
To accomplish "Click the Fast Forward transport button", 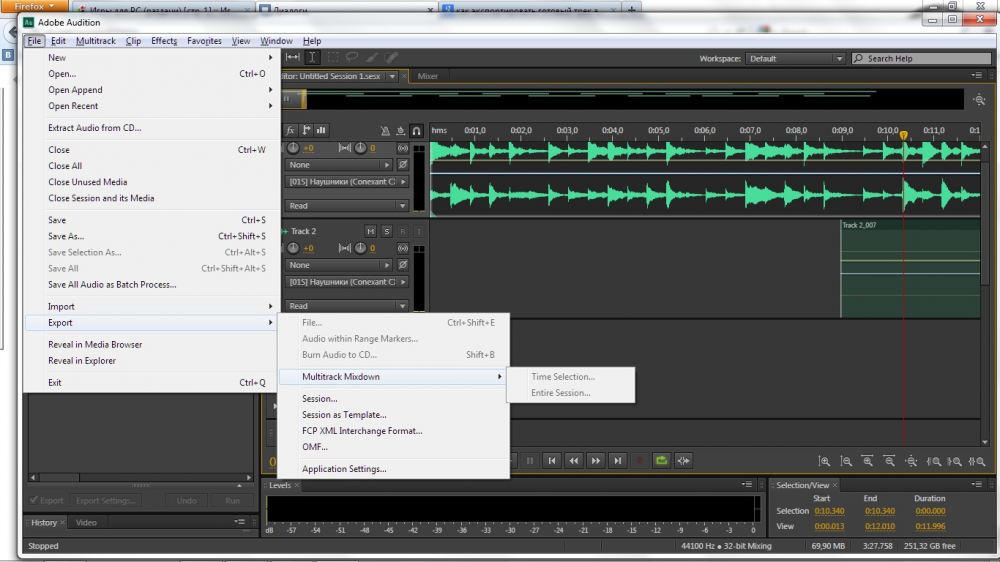I will (x=595, y=461).
